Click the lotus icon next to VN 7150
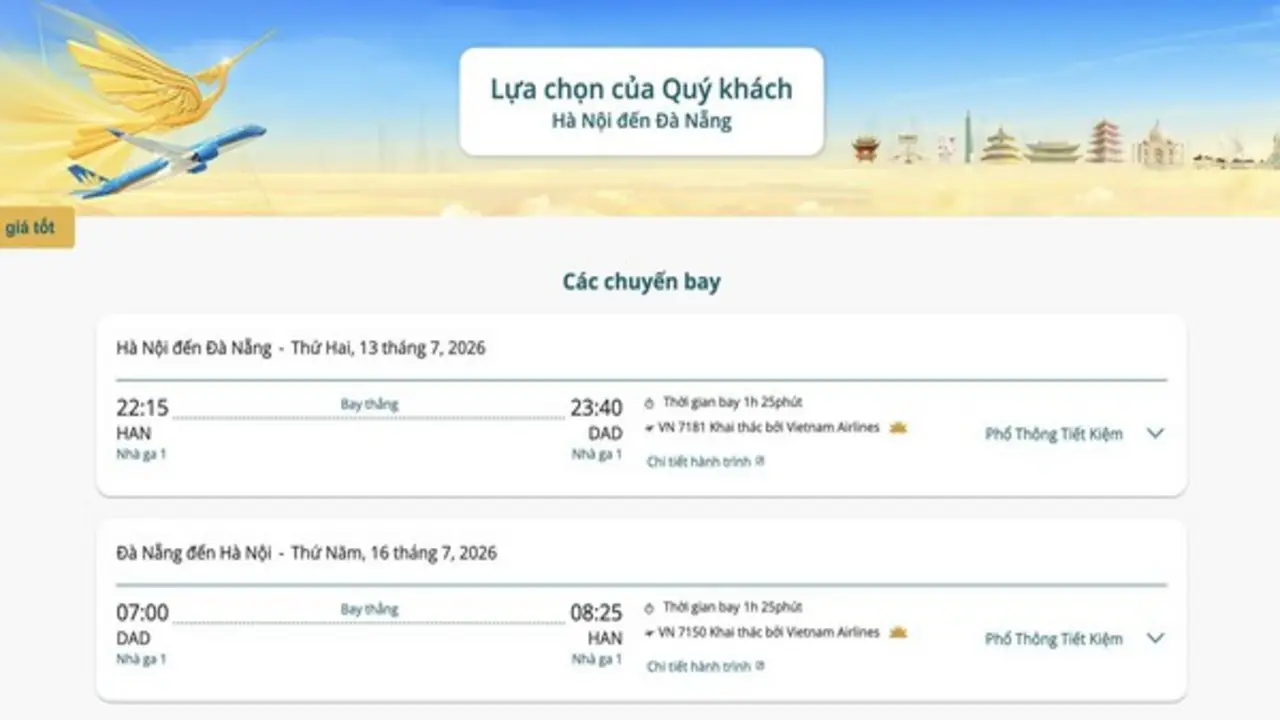 tap(898, 632)
